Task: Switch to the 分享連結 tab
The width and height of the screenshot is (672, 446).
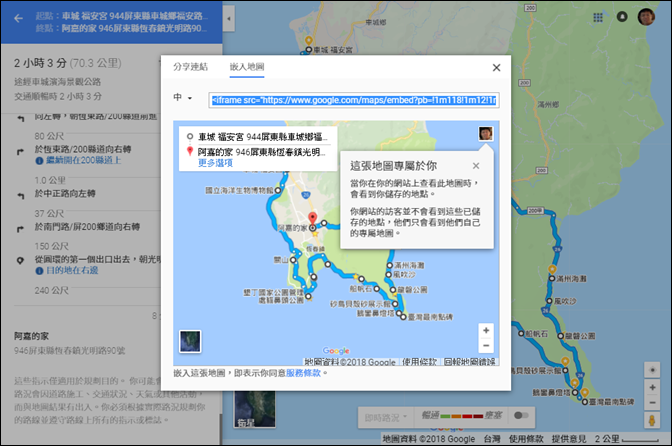Action: tap(190, 67)
